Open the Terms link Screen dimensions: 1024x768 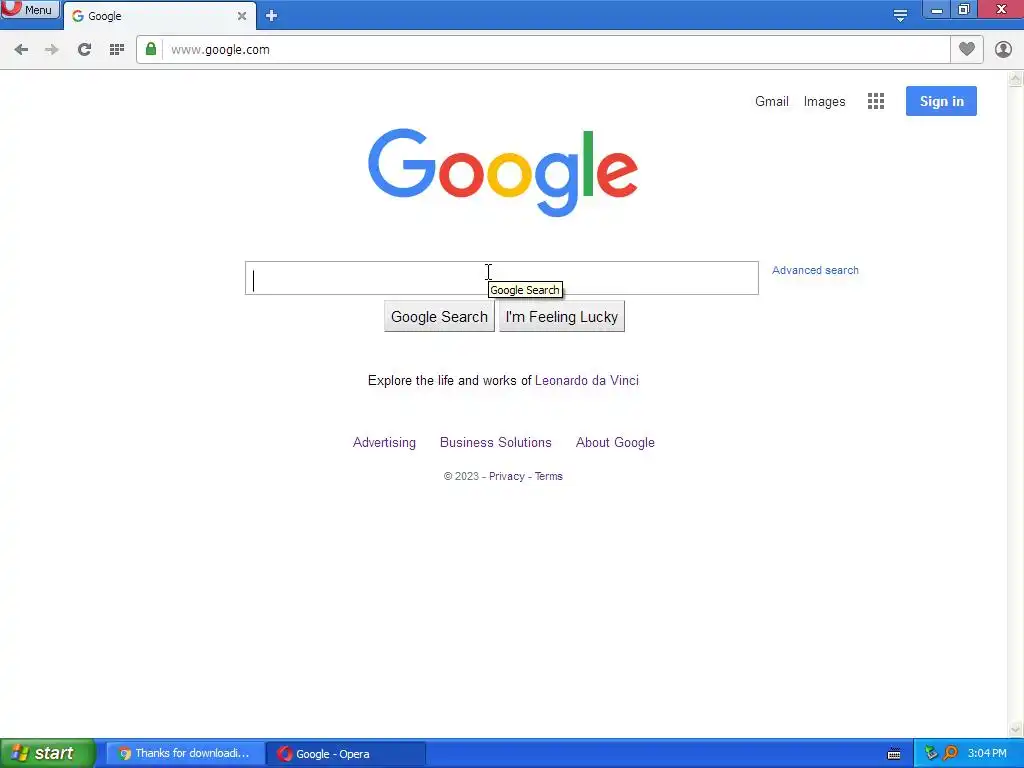coord(549,477)
